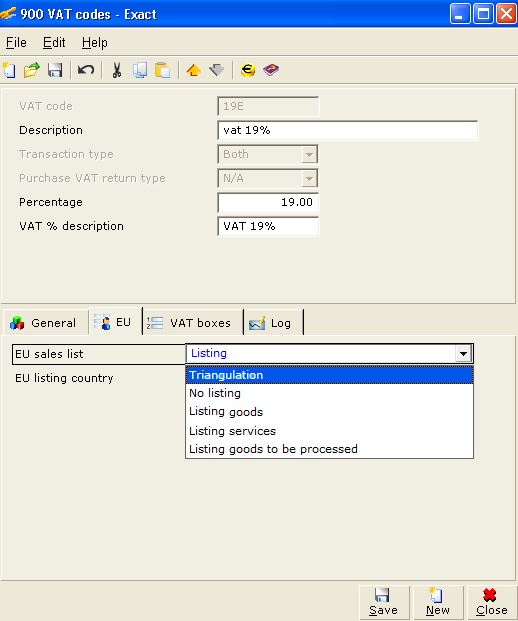This screenshot has width=518, height=621.
Task: Open the Edit menu
Action: tap(54, 42)
